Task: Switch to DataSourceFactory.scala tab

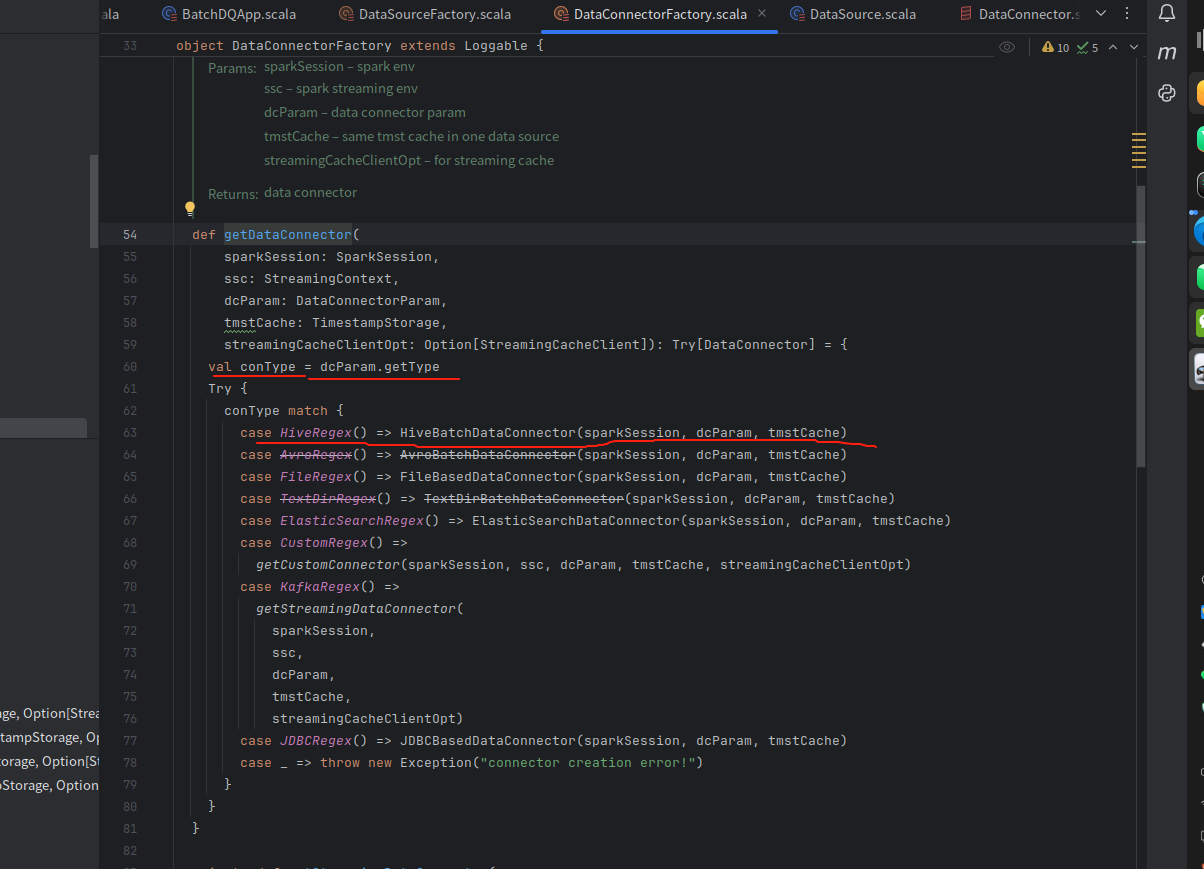Action: click(425, 14)
